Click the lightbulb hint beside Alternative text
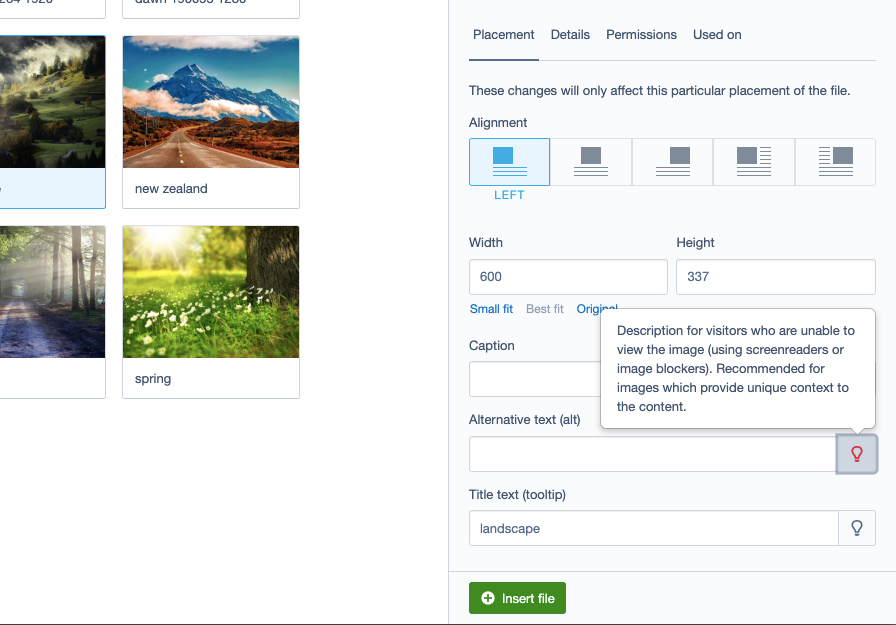Viewport: 896px width, 625px height. pos(856,454)
